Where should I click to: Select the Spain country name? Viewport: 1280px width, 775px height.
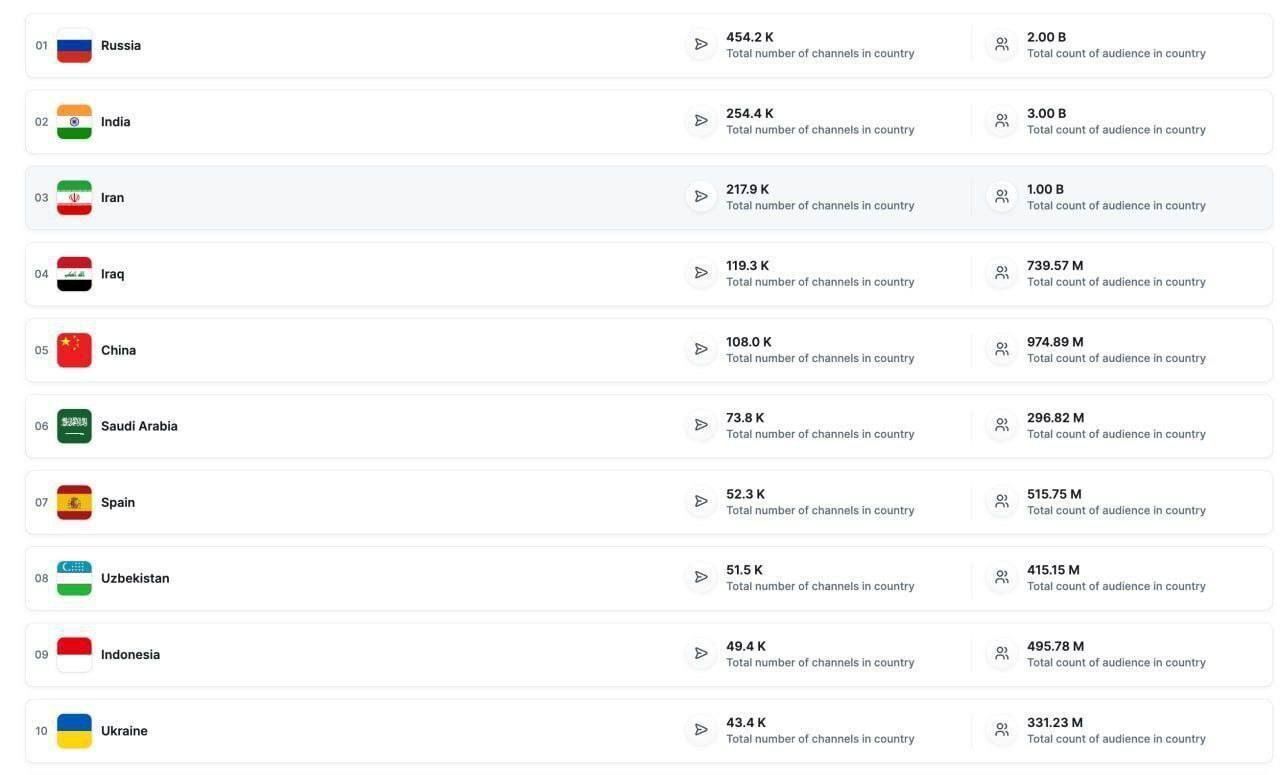(118, 502)
